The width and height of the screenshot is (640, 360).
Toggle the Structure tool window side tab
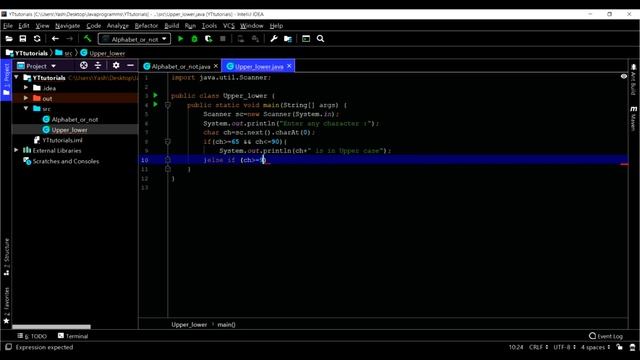6,257
